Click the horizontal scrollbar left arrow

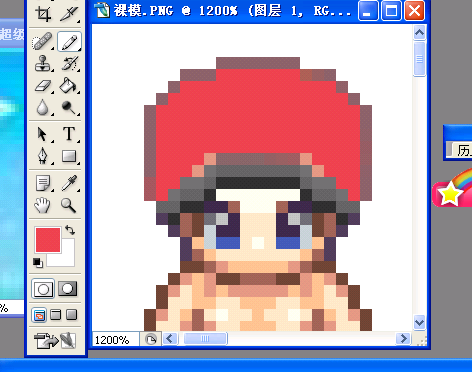[170, 339]
